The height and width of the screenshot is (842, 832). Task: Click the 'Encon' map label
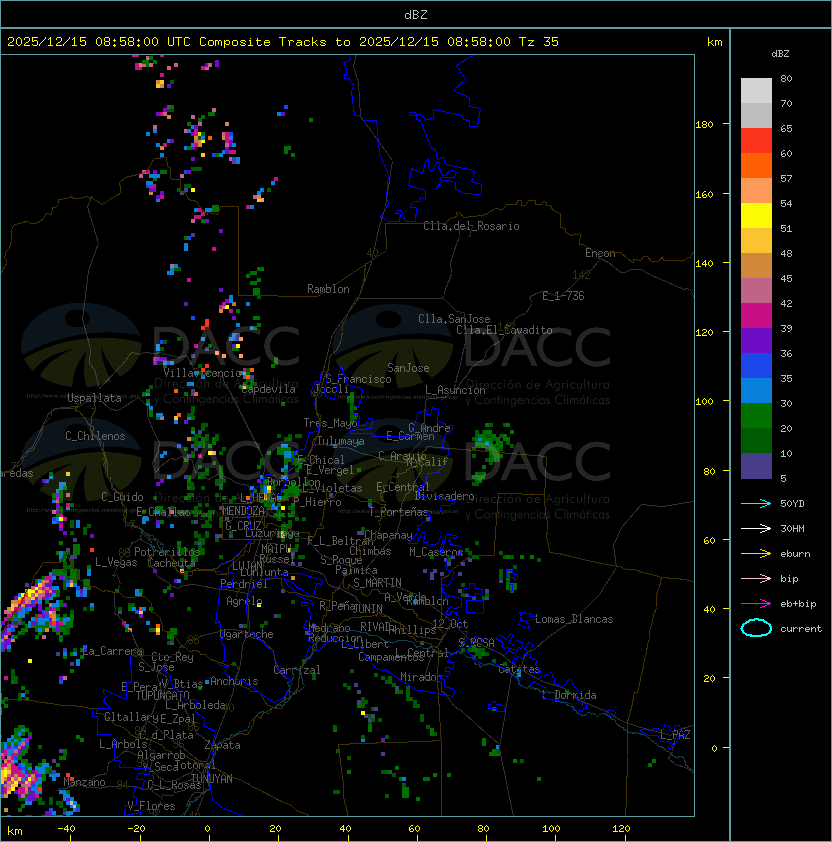pos(600,253)
